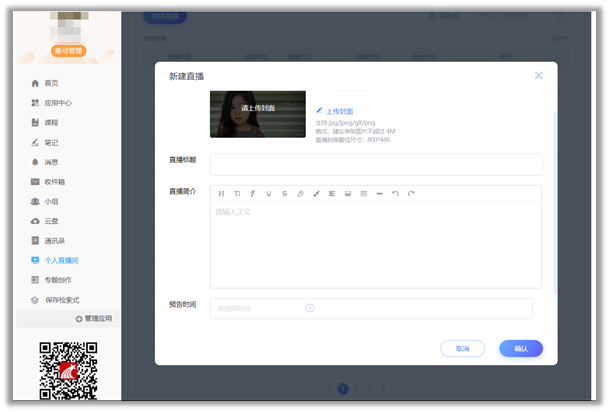
Task: Click the undo arrow in editor toolbar
Action: tap(395, 193)
